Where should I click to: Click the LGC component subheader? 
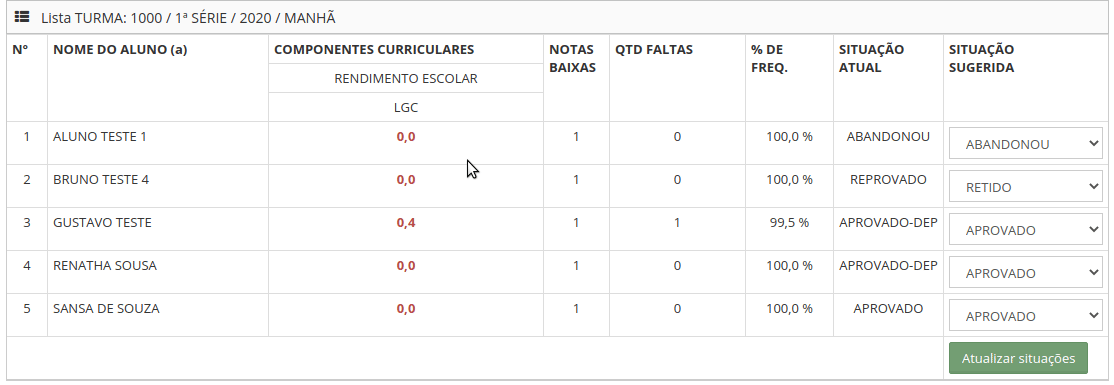[406, 107]
